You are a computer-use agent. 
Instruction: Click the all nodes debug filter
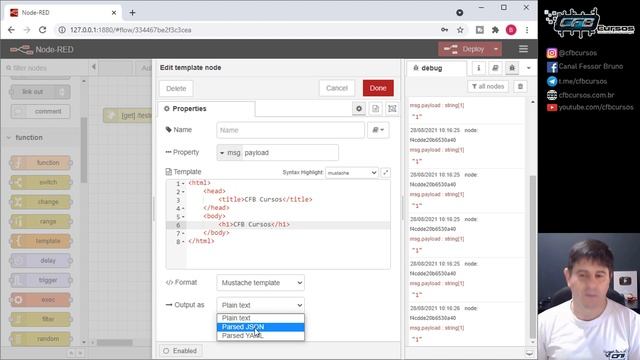(x=488, y=87)
